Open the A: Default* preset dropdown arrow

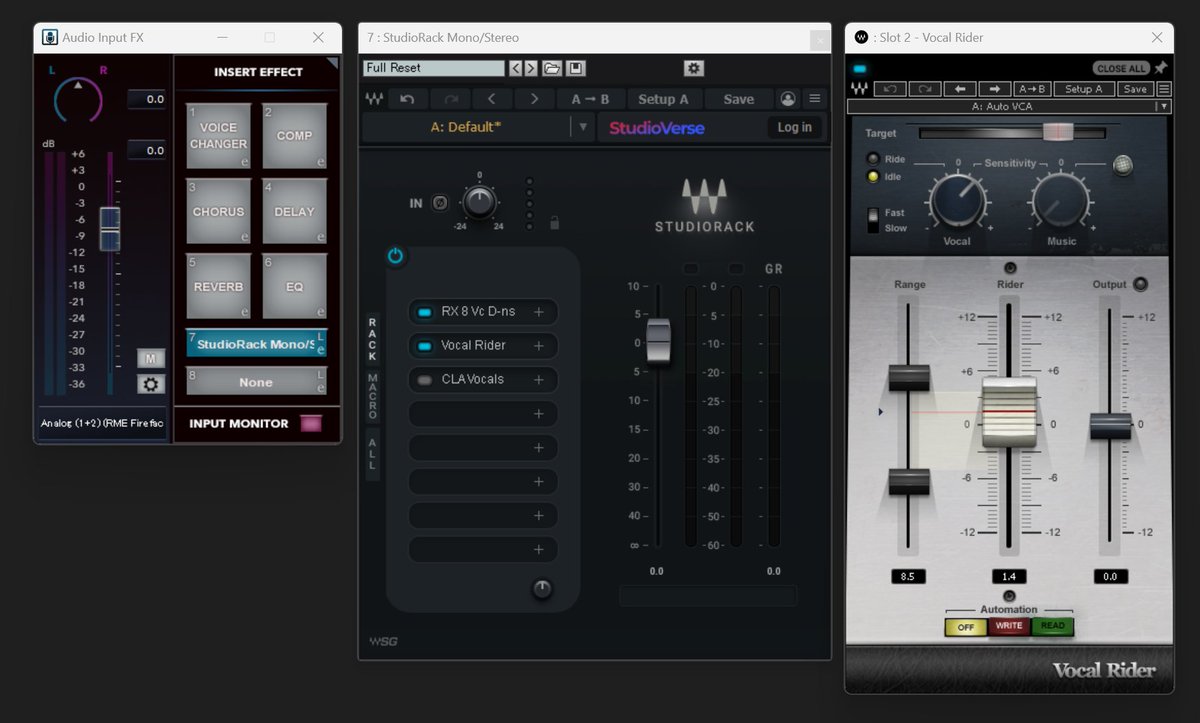[x=583, y=127]
